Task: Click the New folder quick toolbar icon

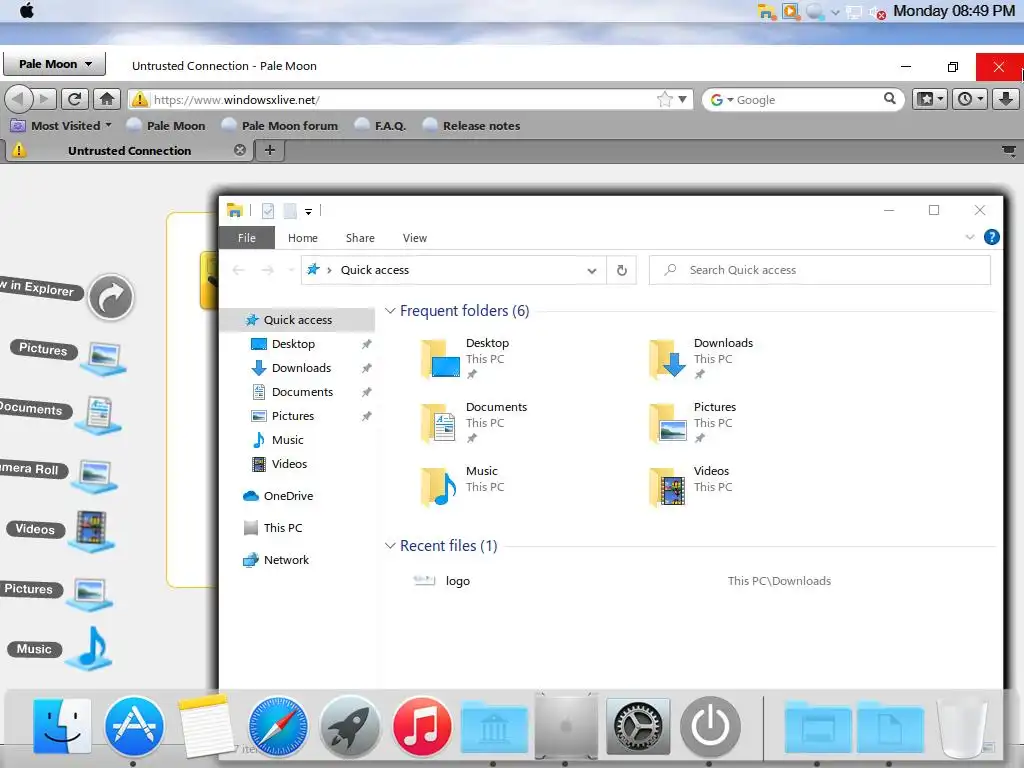Action: pos(291,210)
